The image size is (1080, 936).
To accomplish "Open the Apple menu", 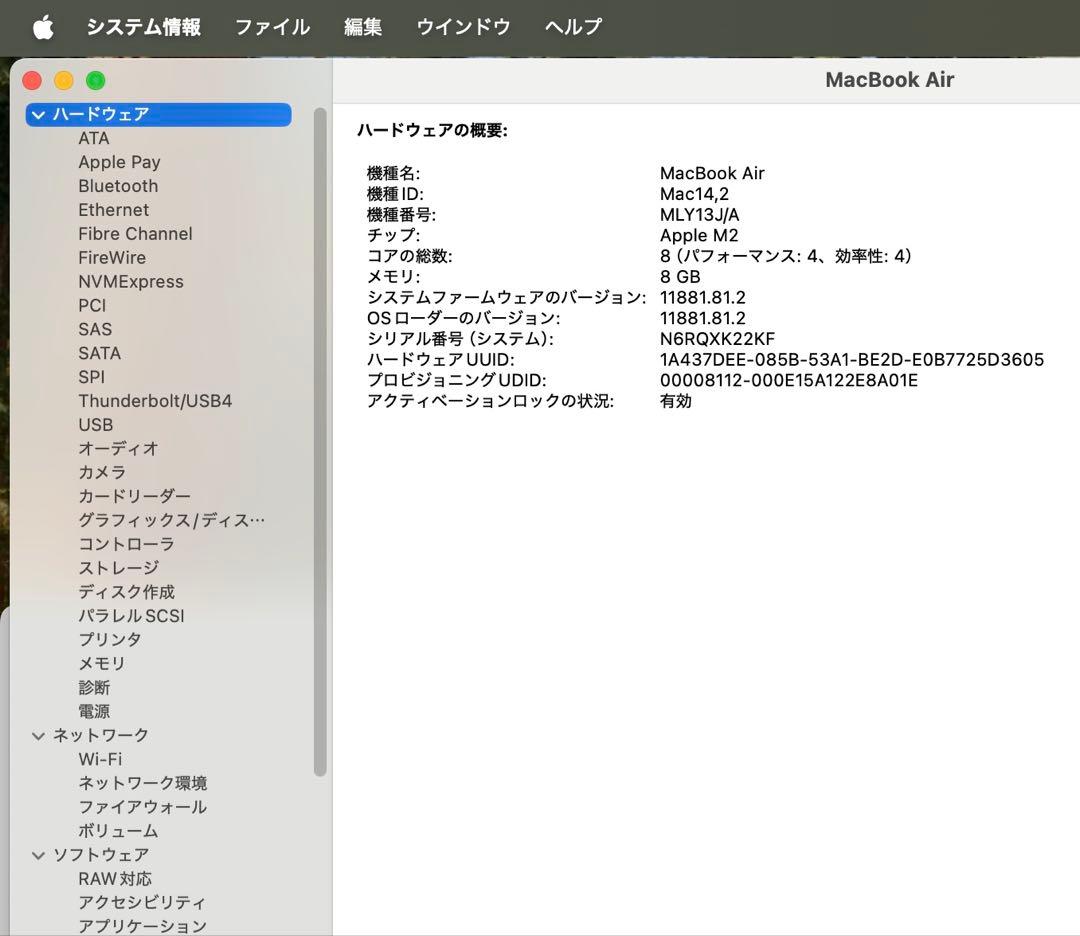I will pyautogui.click(x=42, y=27).
